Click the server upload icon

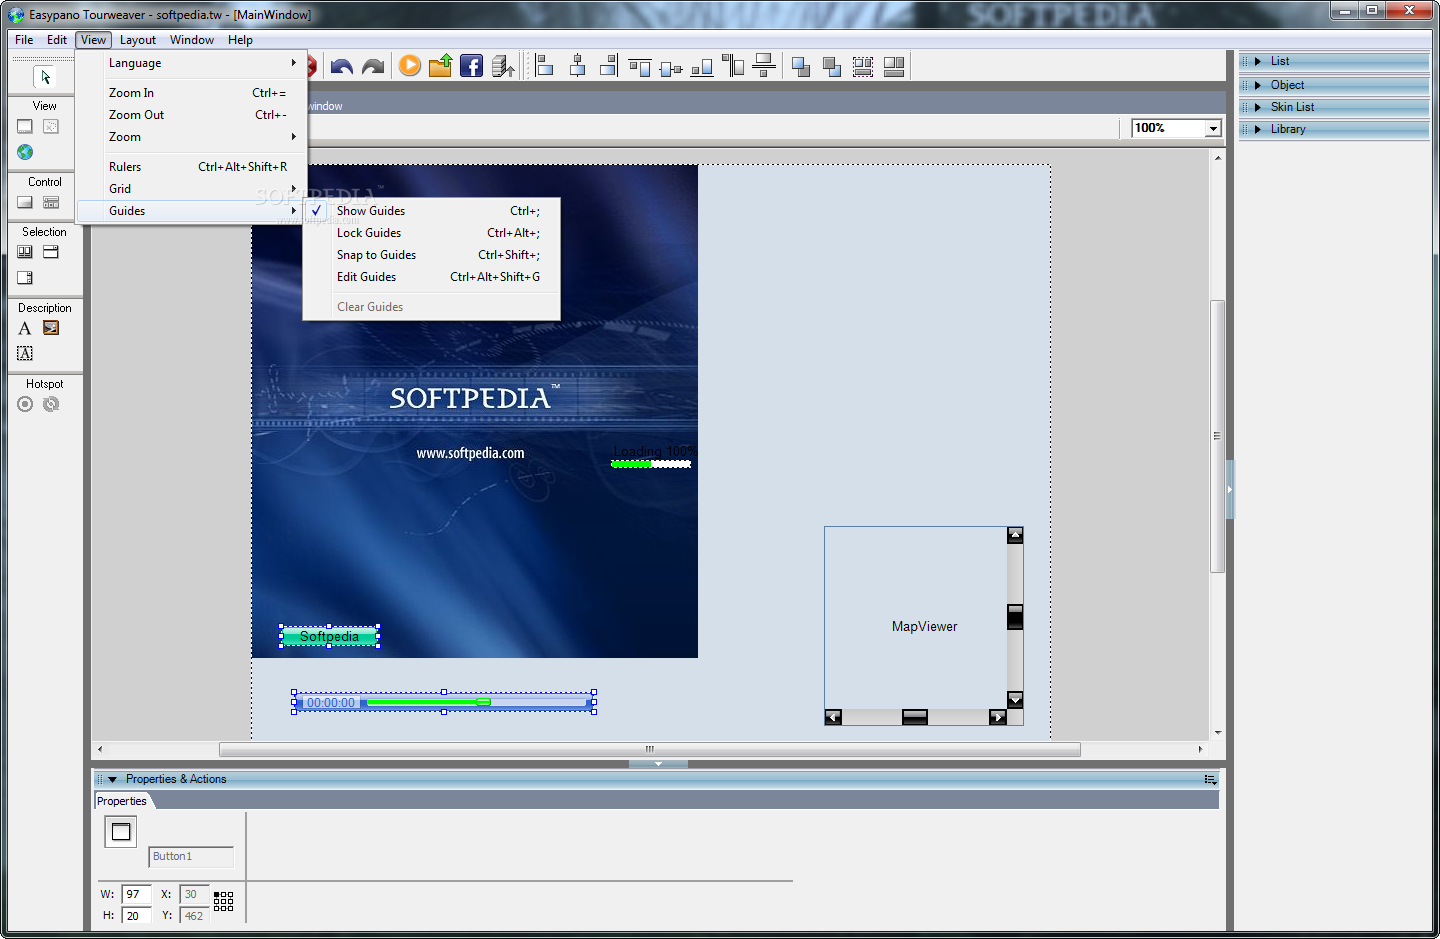[x=503, y=66]
